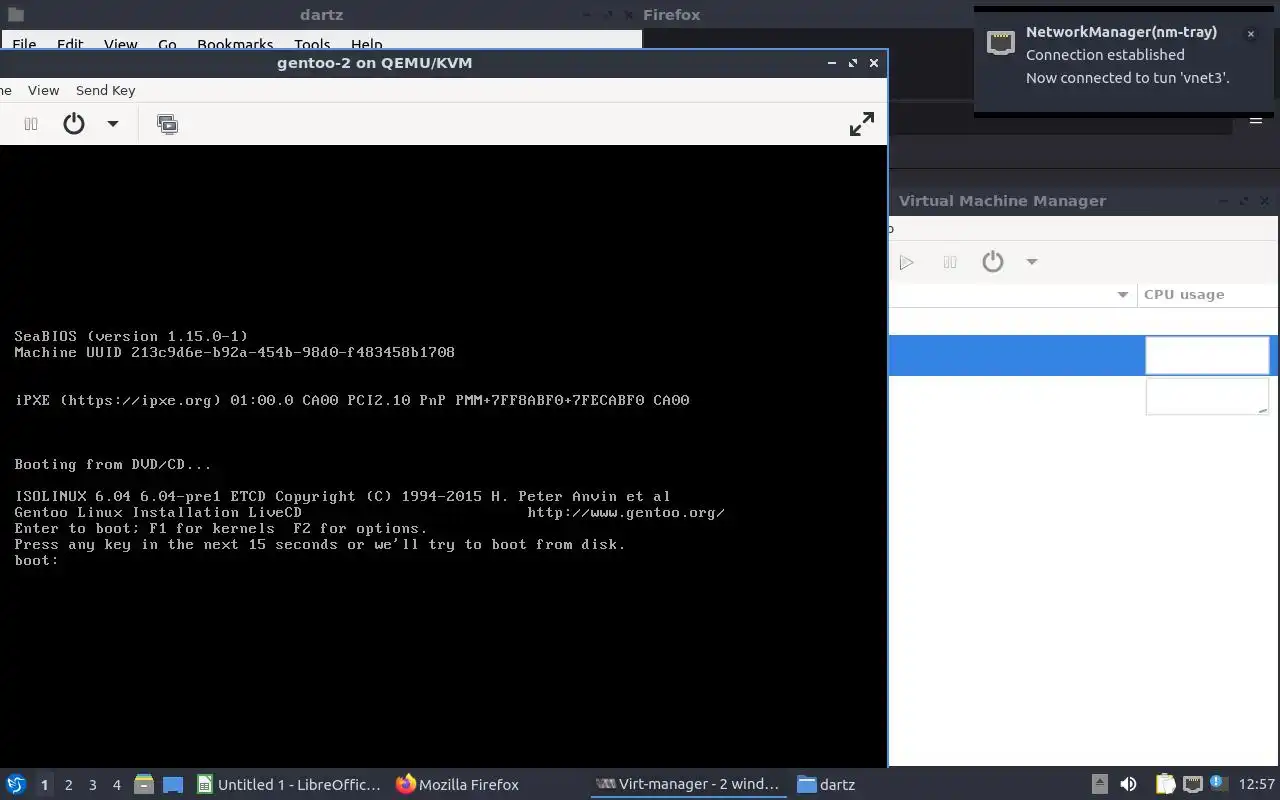Click the Name column sort arrow in Virtual Machine Manager
This screenshot has width=1280, height=800.
point(1122,294)
